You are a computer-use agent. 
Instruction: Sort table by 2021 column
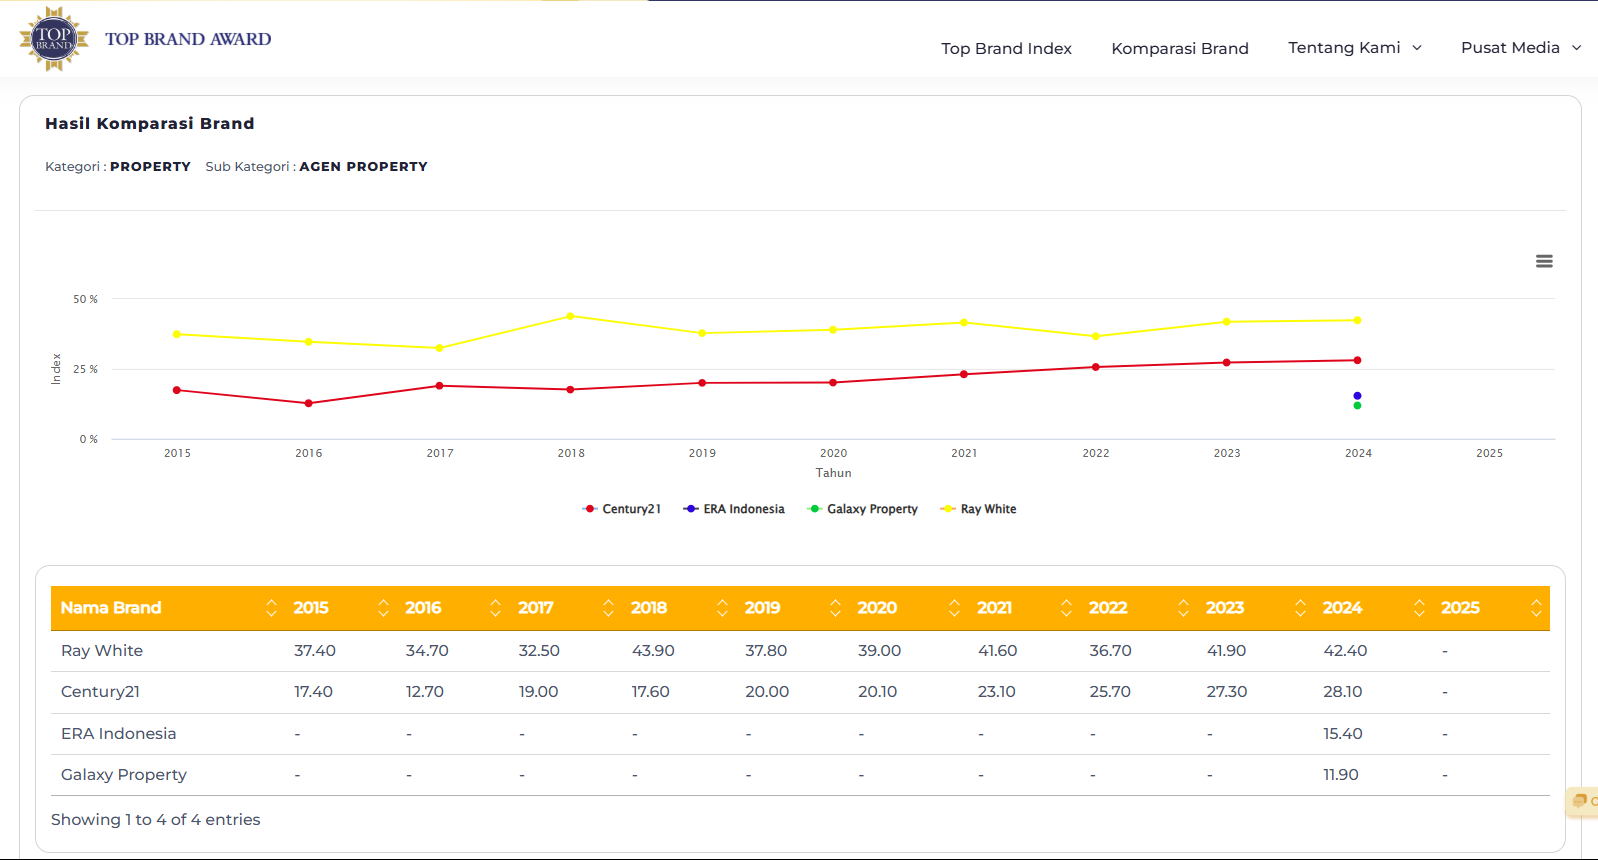tap(1023, 608)
